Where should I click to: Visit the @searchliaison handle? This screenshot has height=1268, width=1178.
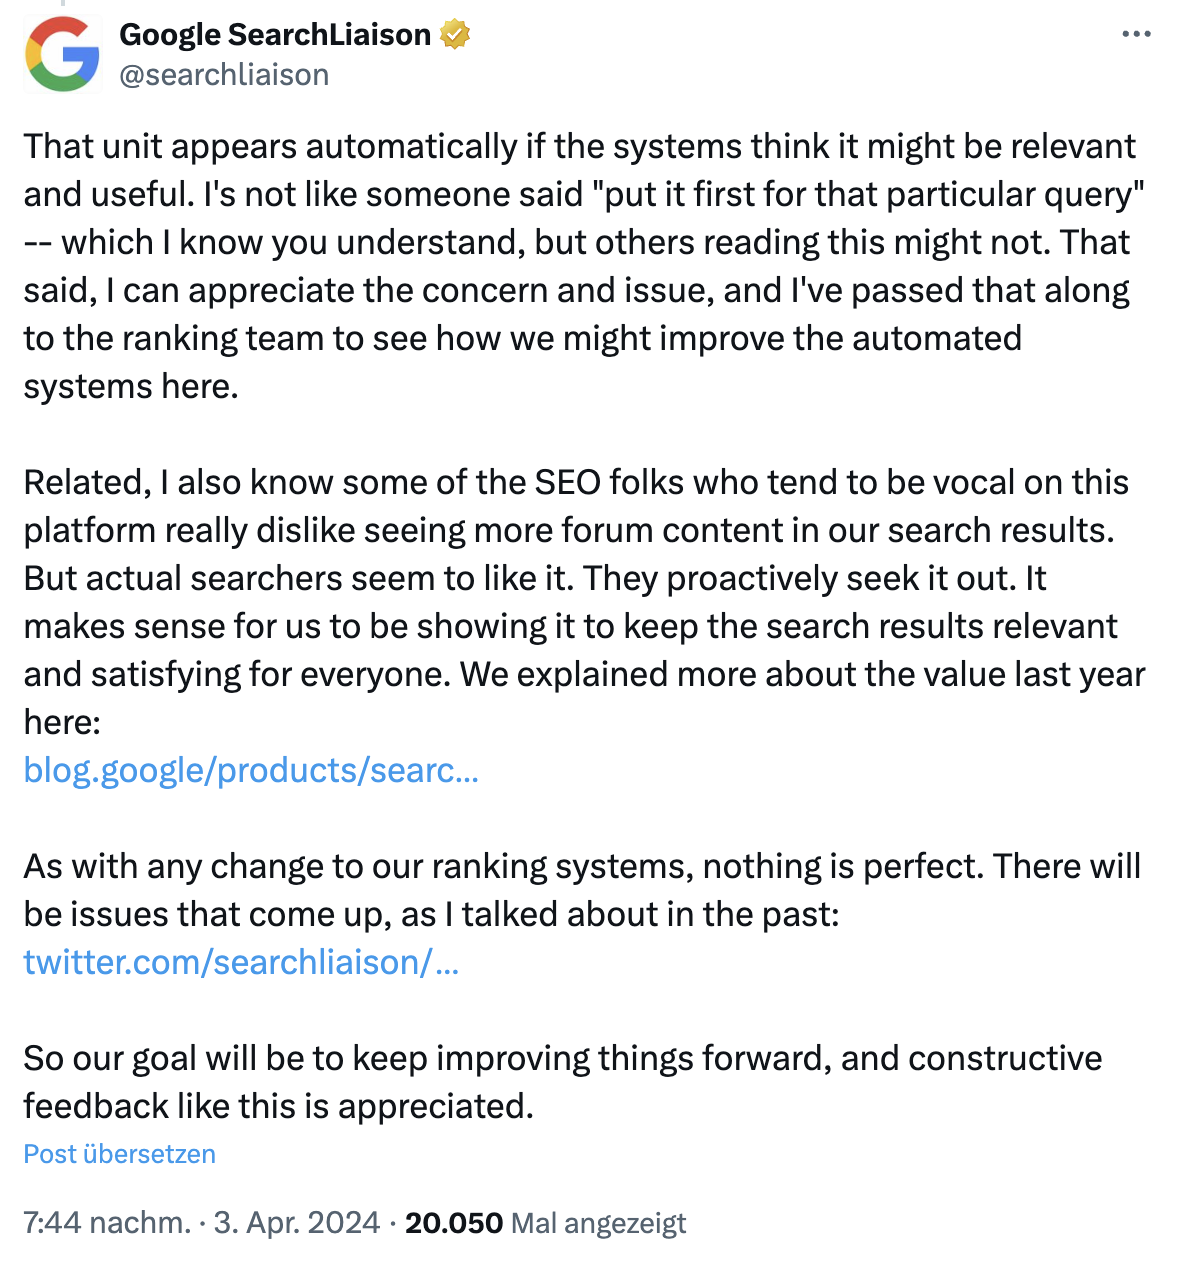[224, 74]
